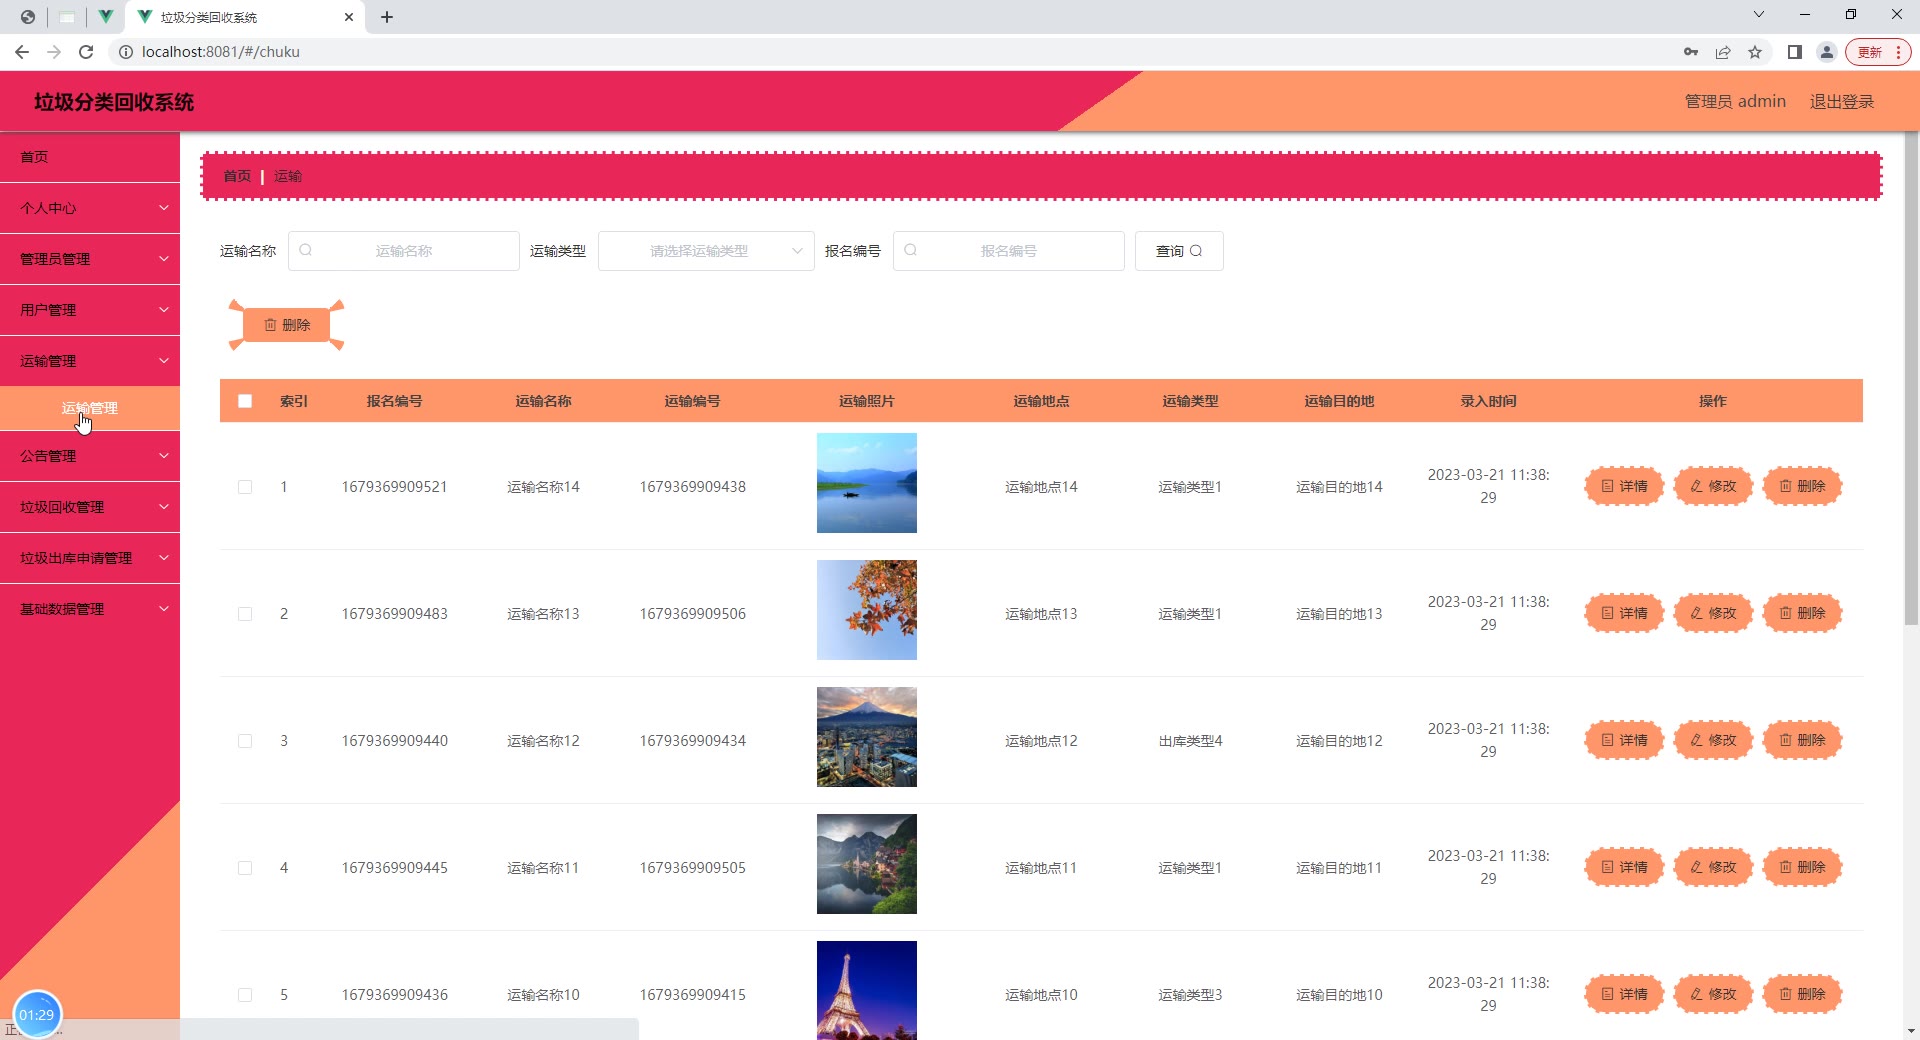
Task: Toggle select-all checkbox in table header
Action: point(245,401)
